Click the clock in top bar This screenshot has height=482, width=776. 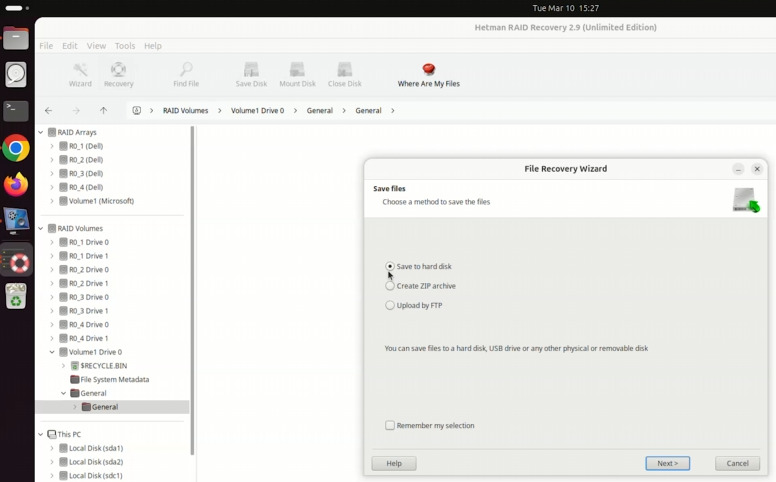coord(566,8)
